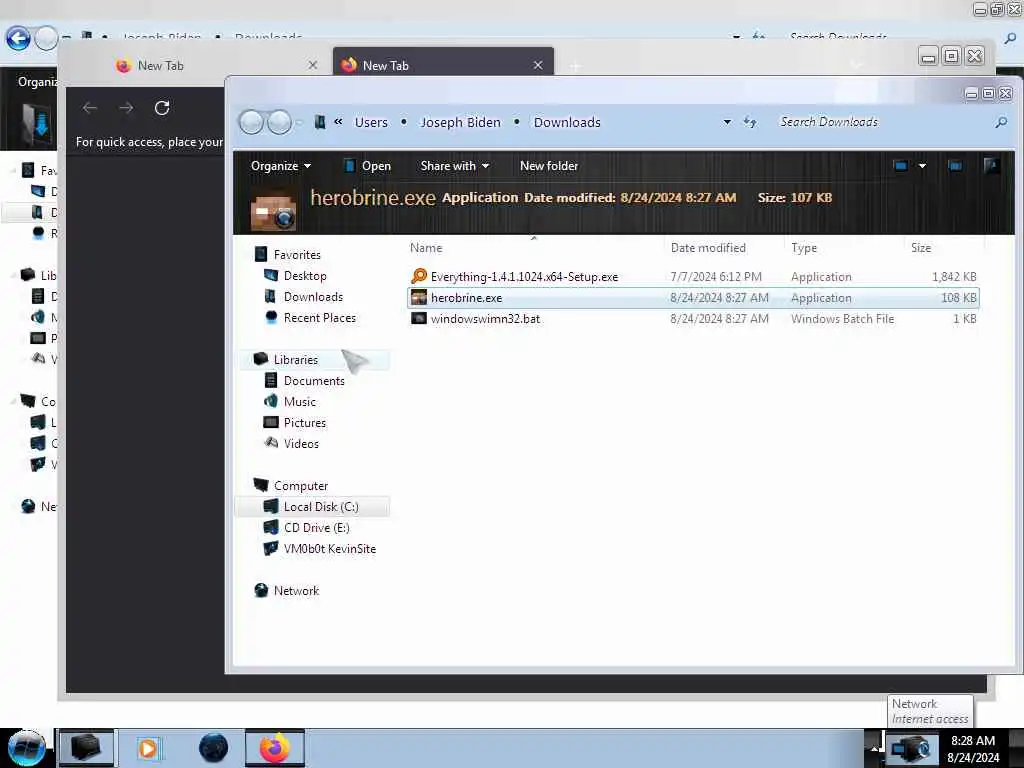Click the large herobrine preview thumbnail

pos(274,211)
